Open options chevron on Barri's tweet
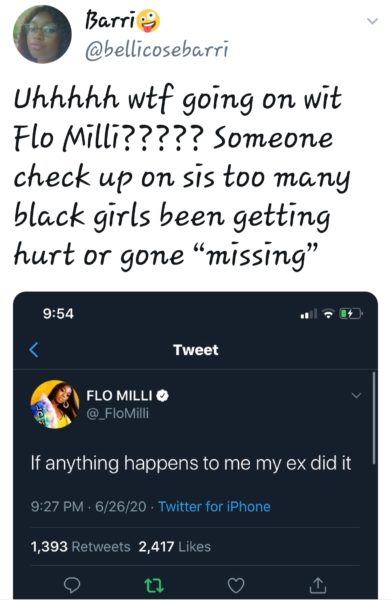Image resolution: width=391 pixels, height=600 pixels. [372, 21]
